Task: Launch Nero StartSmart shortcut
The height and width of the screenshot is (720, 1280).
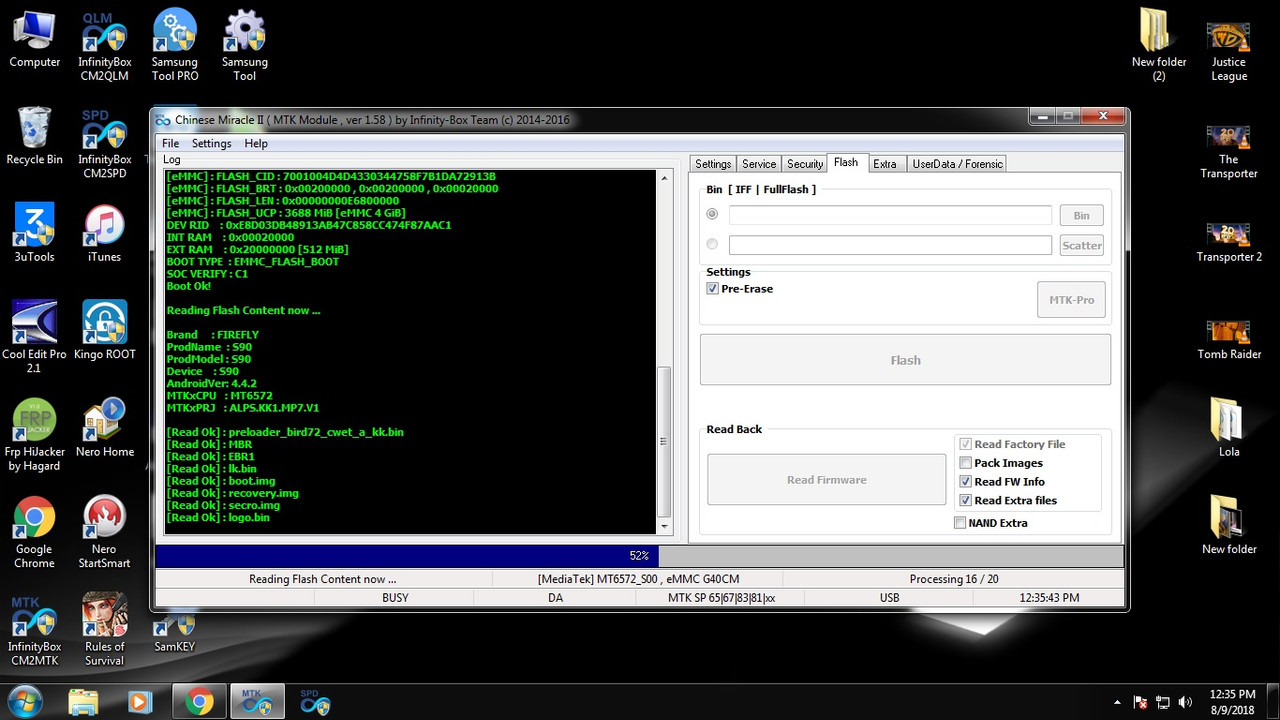Action: point(105,532)
